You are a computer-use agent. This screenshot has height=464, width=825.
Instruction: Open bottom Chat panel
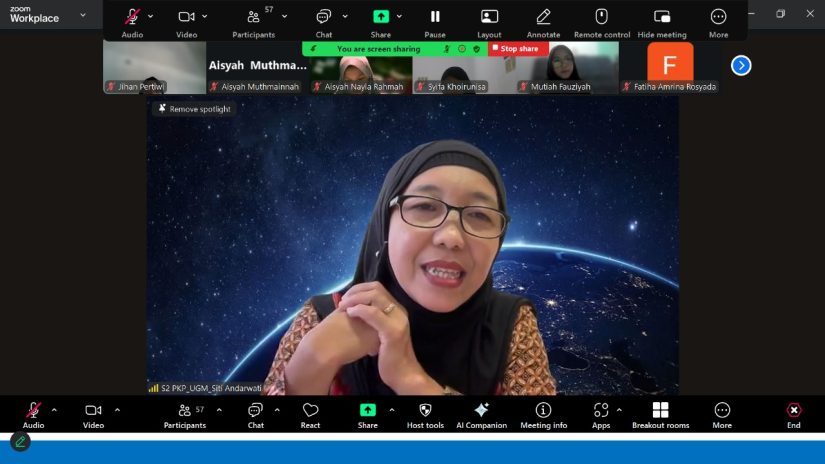coord(256,415)
